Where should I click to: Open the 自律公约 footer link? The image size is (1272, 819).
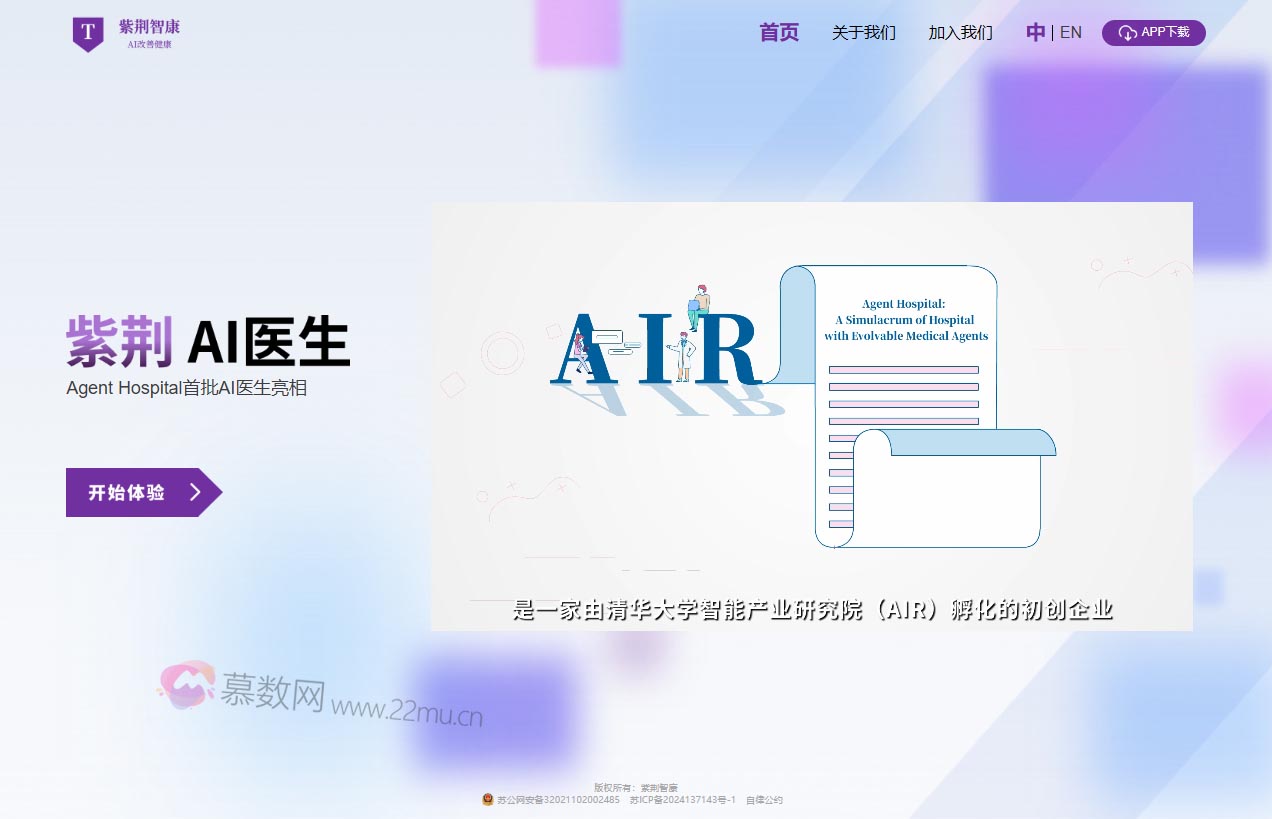[764, 800]
